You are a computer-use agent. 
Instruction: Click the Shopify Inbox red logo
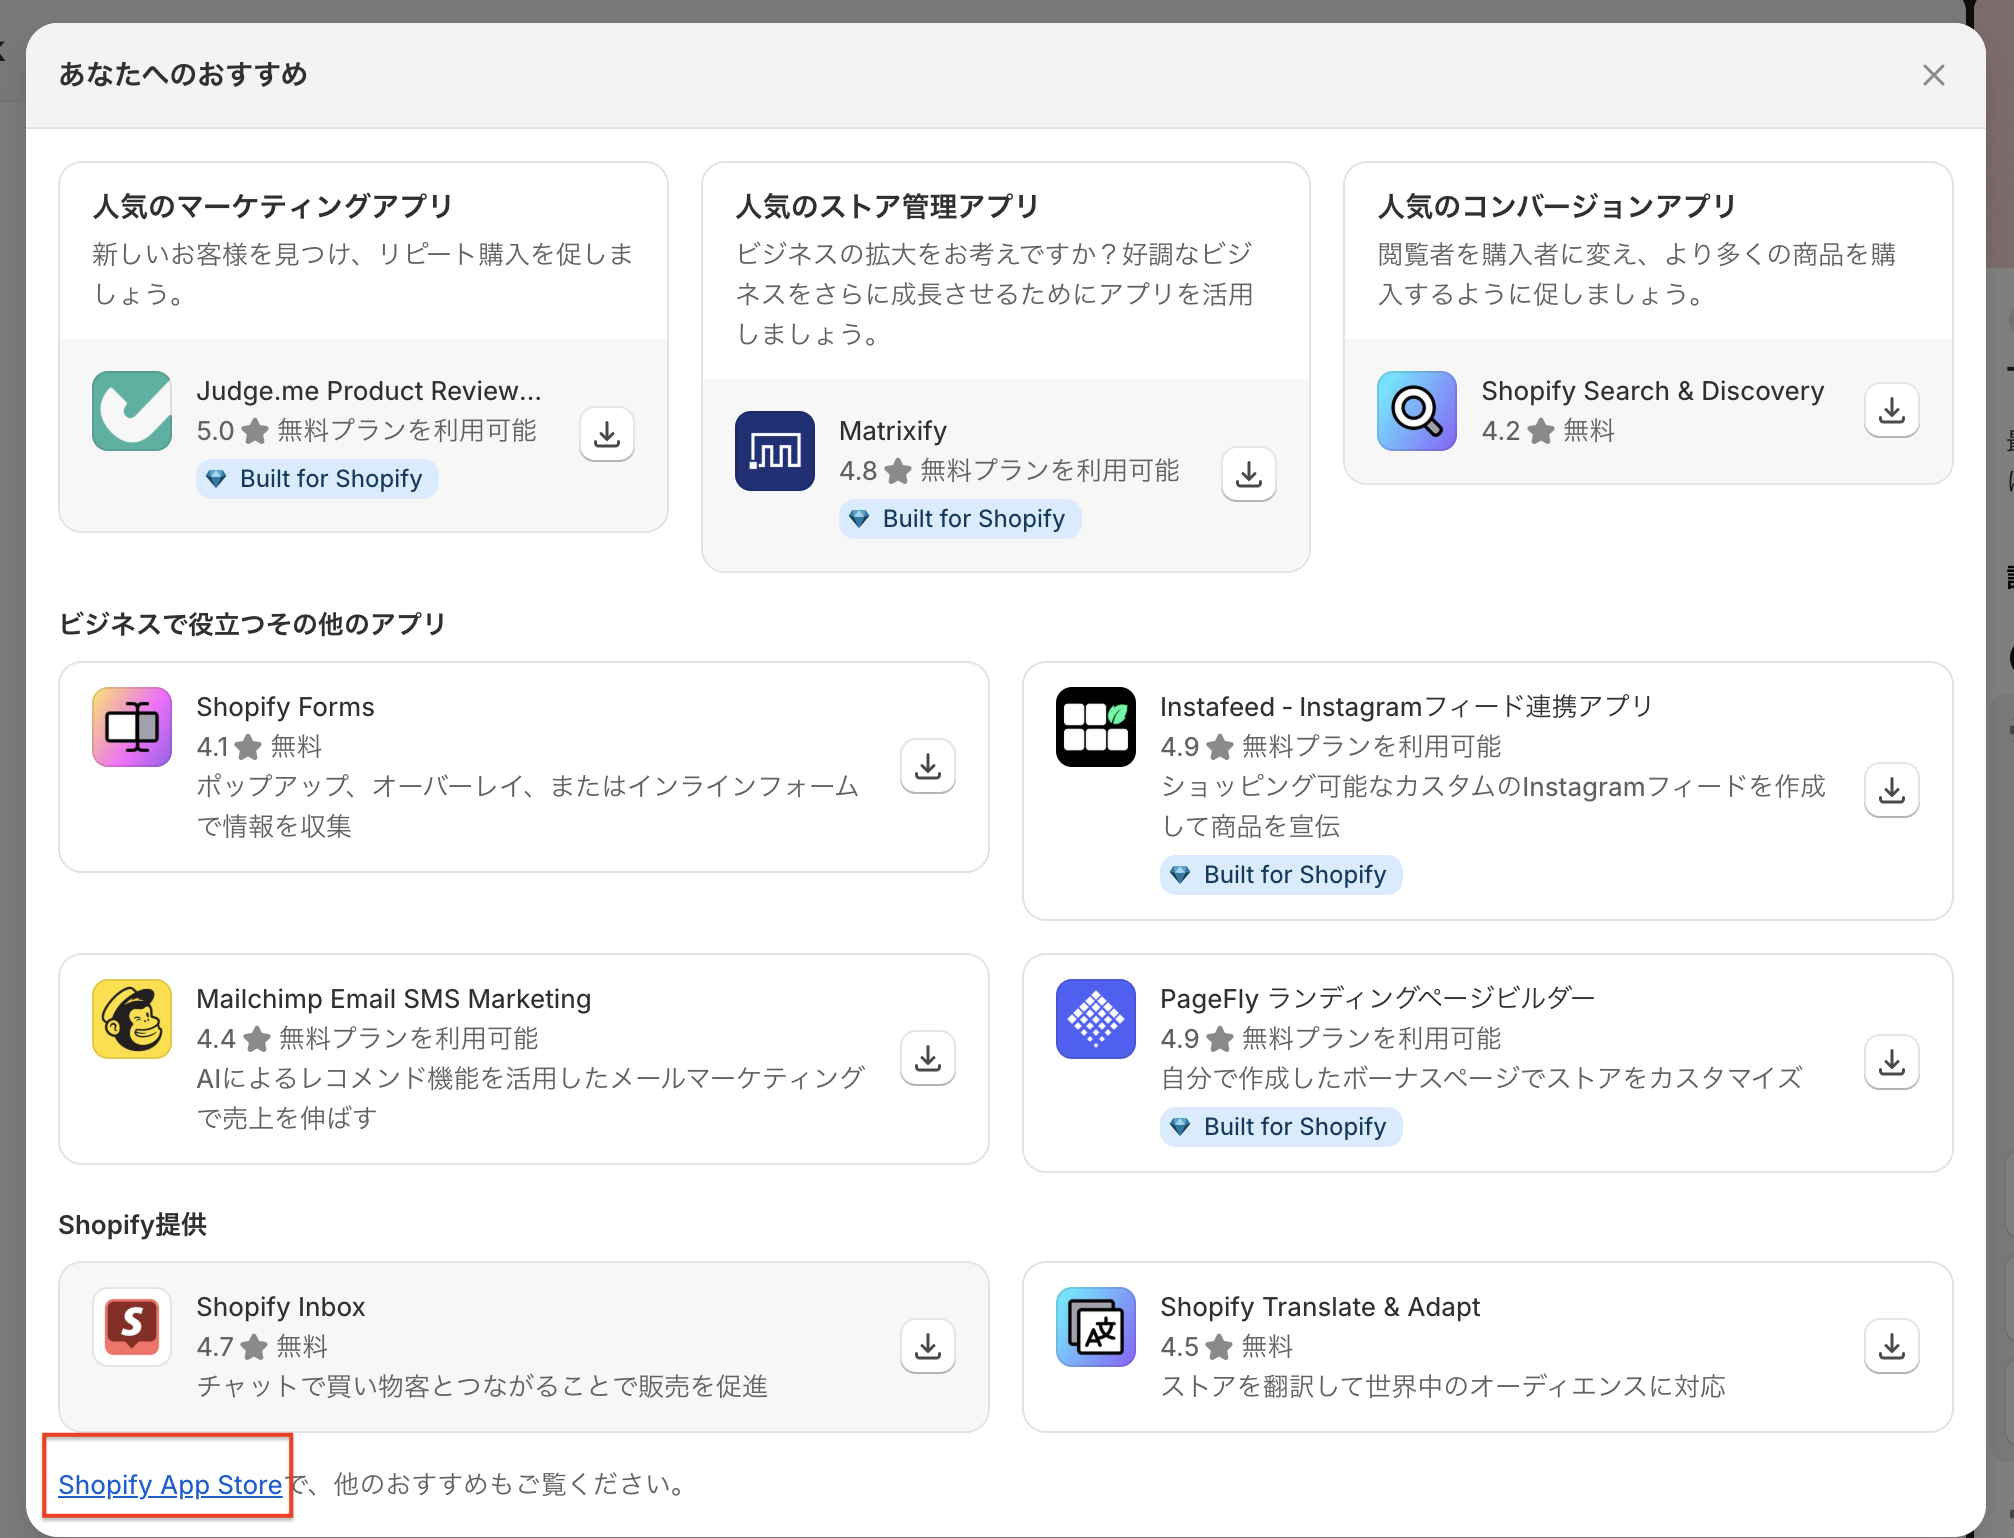click(132, 1327)
